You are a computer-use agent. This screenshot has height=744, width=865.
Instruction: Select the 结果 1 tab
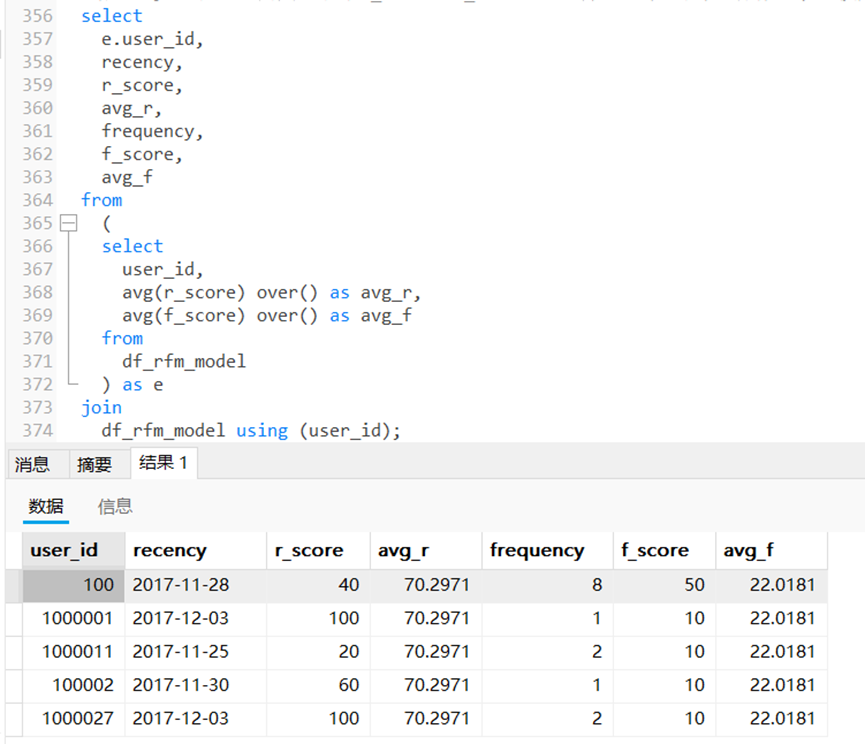coord(163,463)
